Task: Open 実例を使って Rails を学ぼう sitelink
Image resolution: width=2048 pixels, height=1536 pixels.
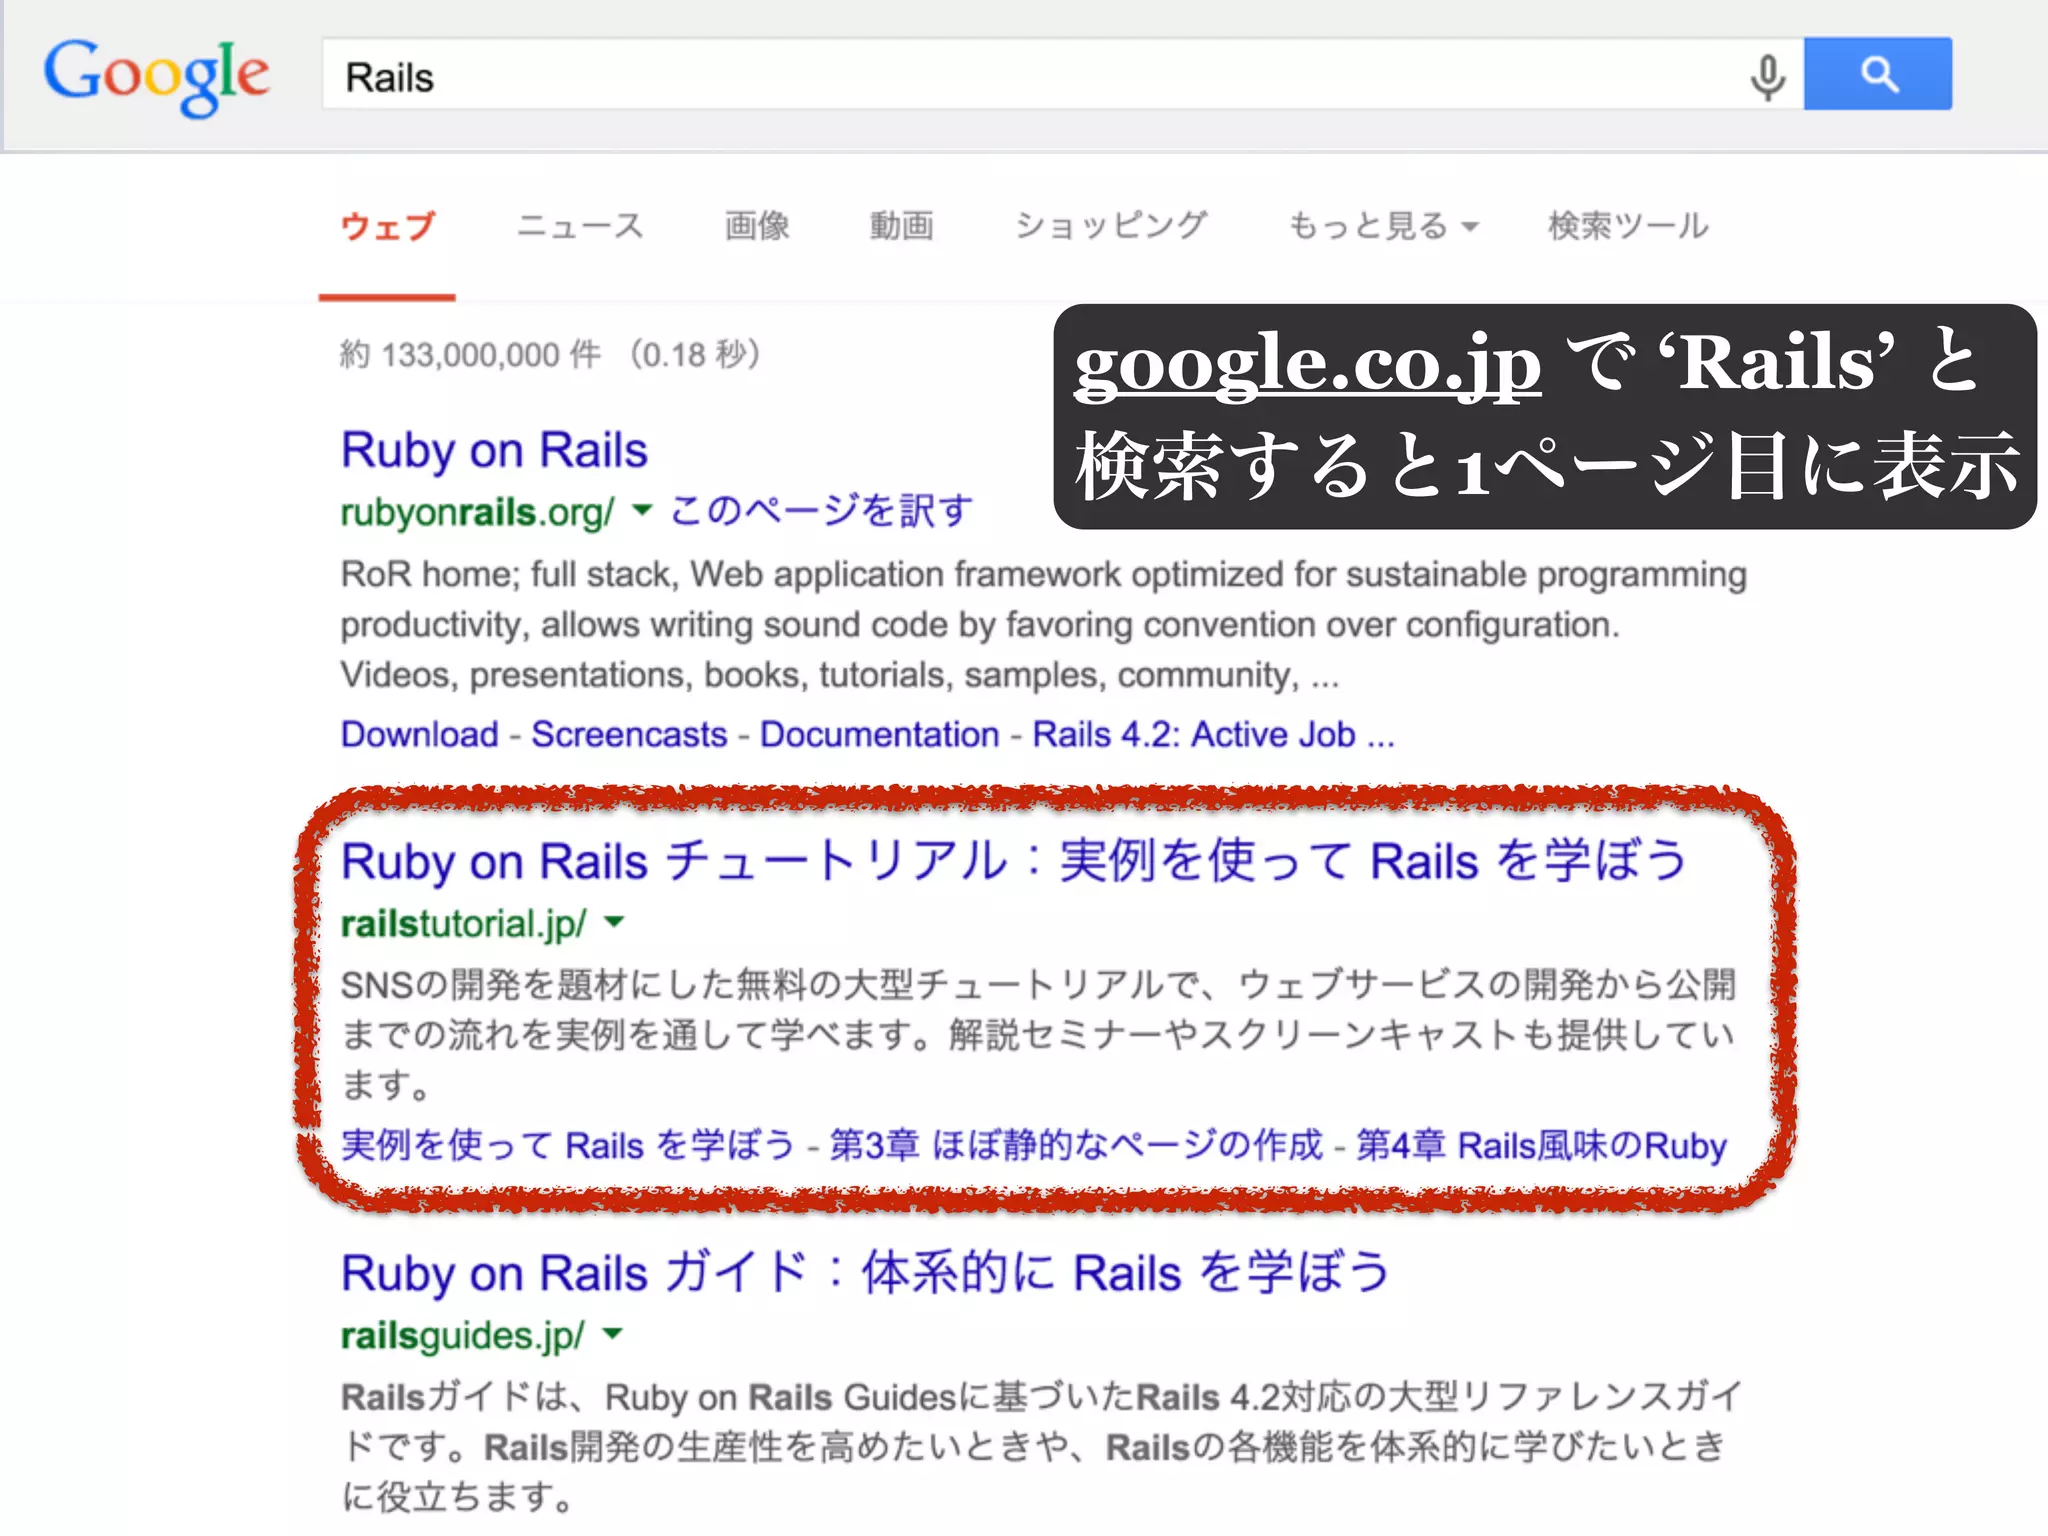Action: [x=567, y=1145]
